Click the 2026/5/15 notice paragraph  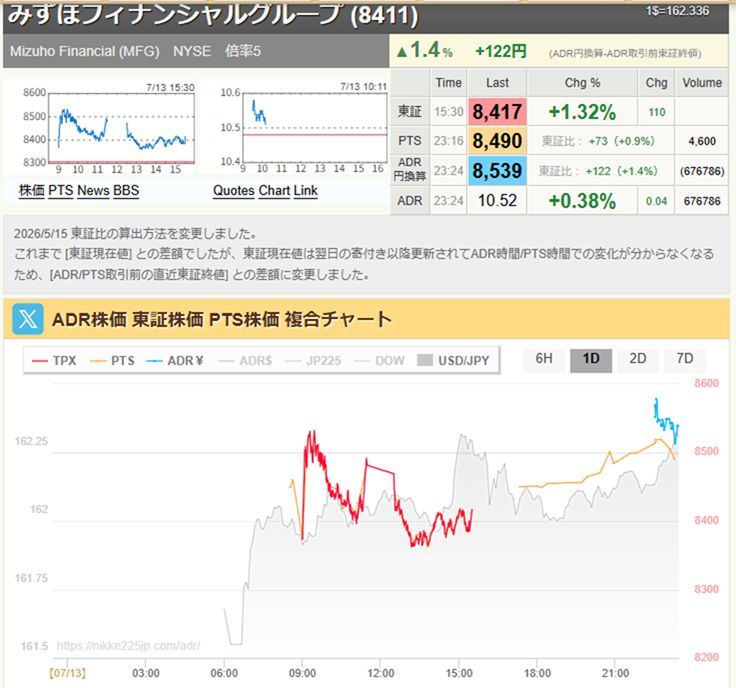(x=364, y=254)
